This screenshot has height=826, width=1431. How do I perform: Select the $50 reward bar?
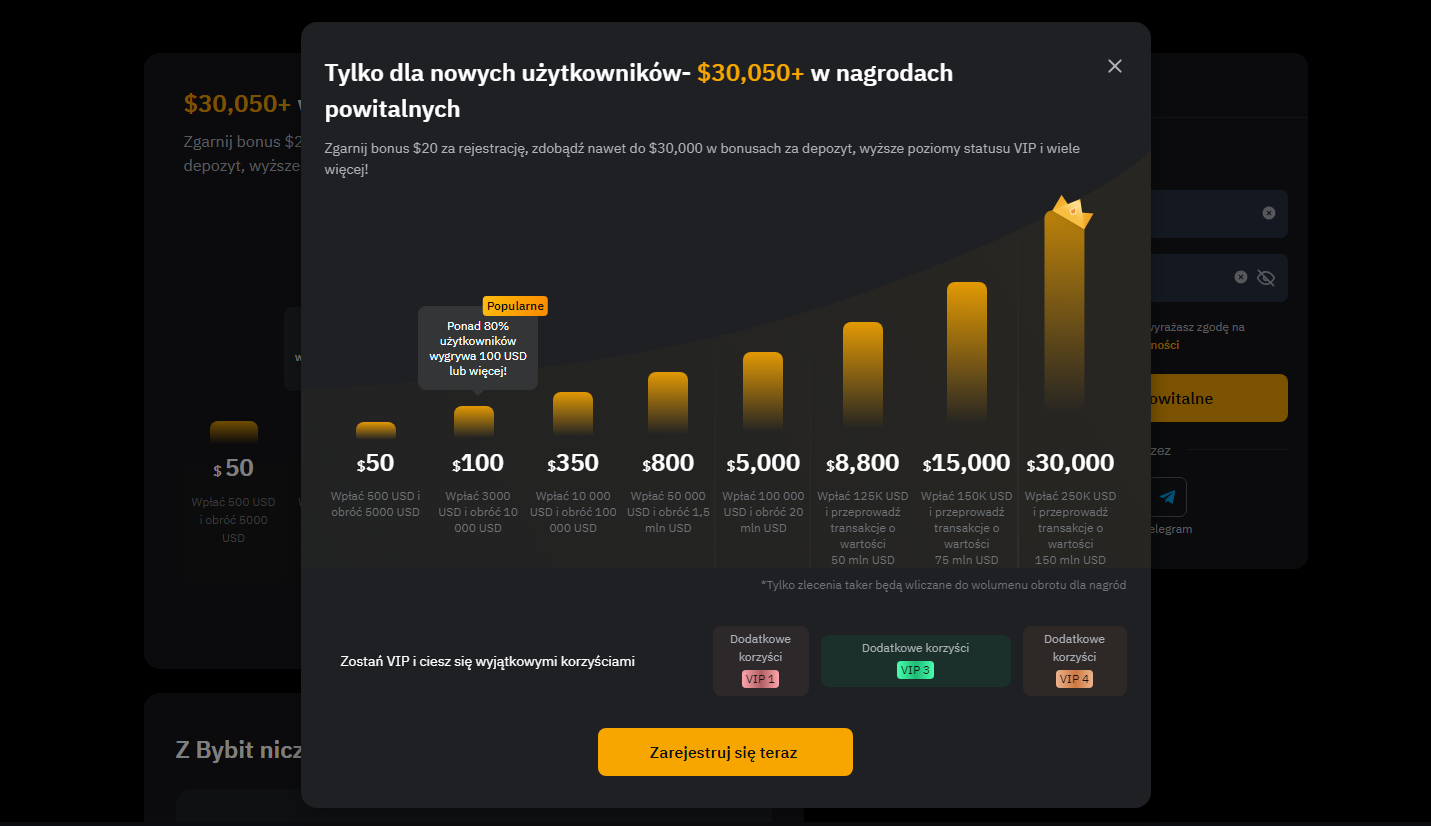pos(376,430)
